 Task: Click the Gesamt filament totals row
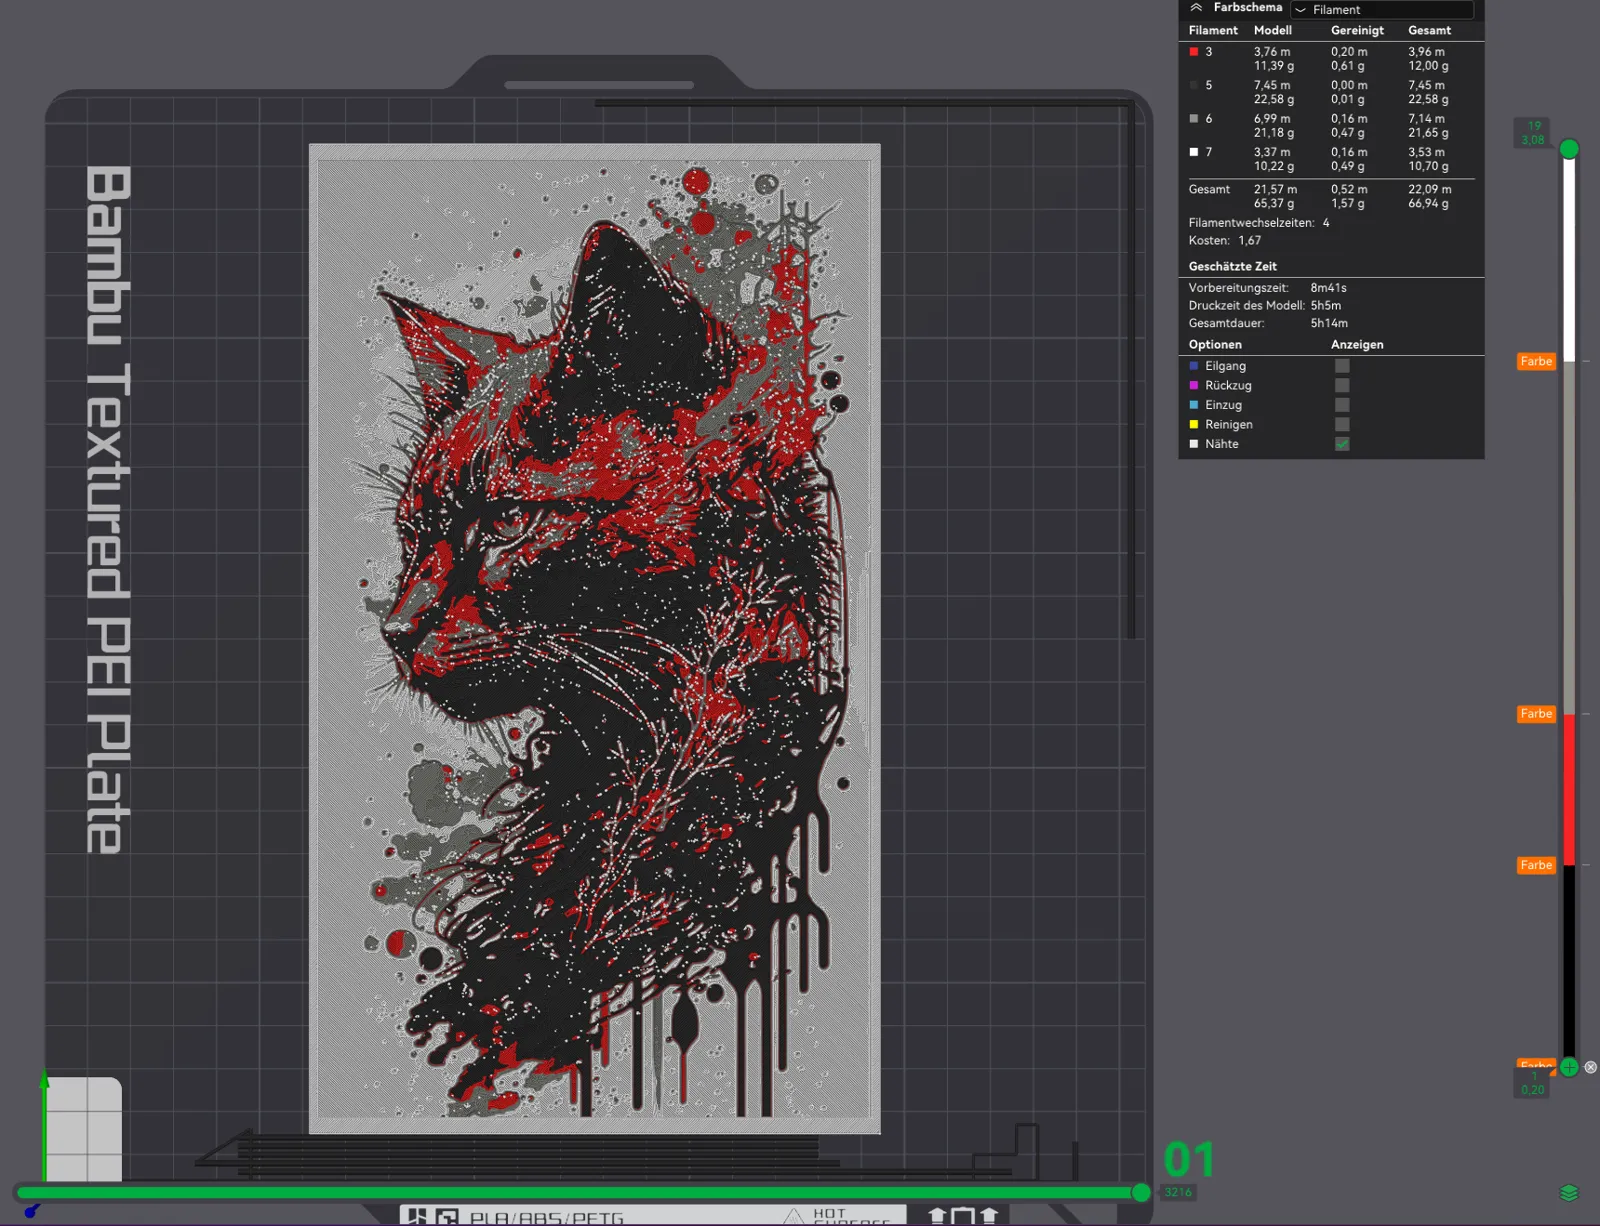click(x=1330, y=197)
